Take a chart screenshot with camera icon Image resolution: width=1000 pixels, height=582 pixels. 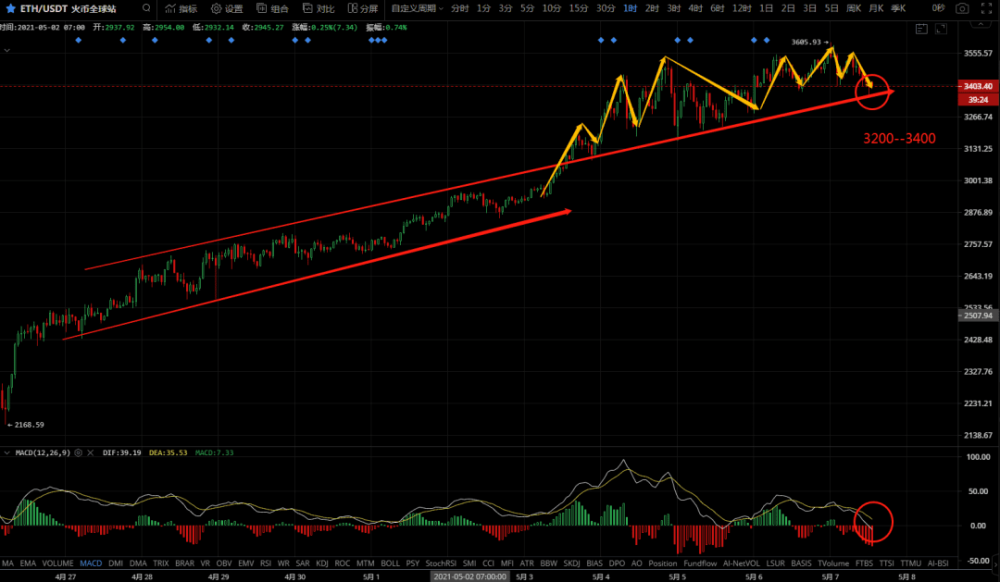pyautogui.click(x=961, y=8)
